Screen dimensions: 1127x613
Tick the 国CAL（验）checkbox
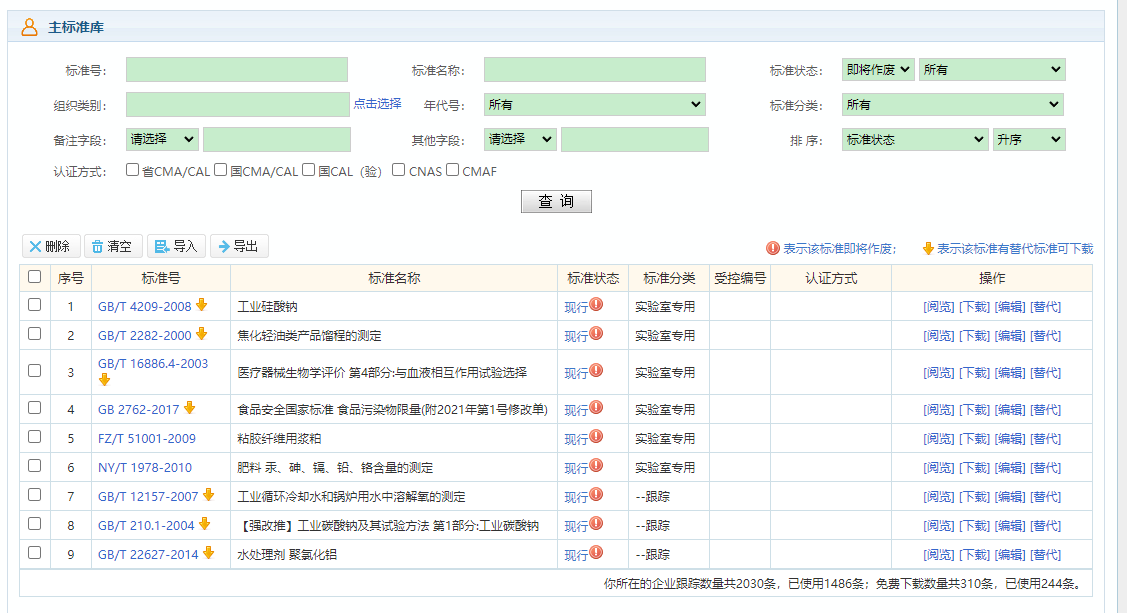tap(308, 170)
